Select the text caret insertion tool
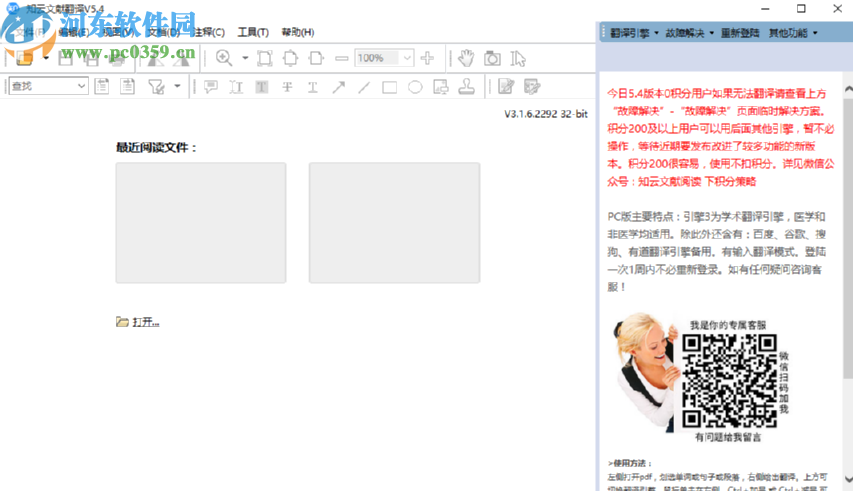Viewport: 853px width, 491px height. (236, 86)
